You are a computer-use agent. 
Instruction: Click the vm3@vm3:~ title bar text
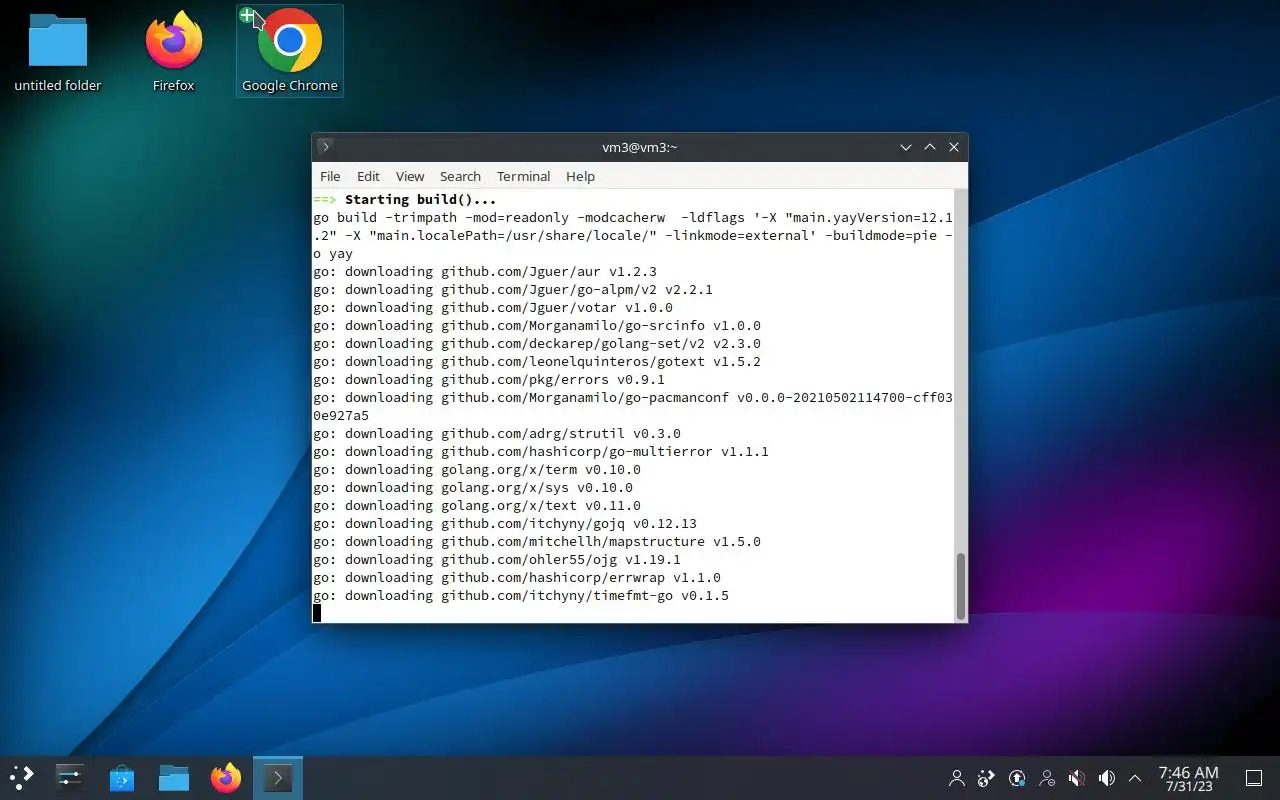[639, 147]
